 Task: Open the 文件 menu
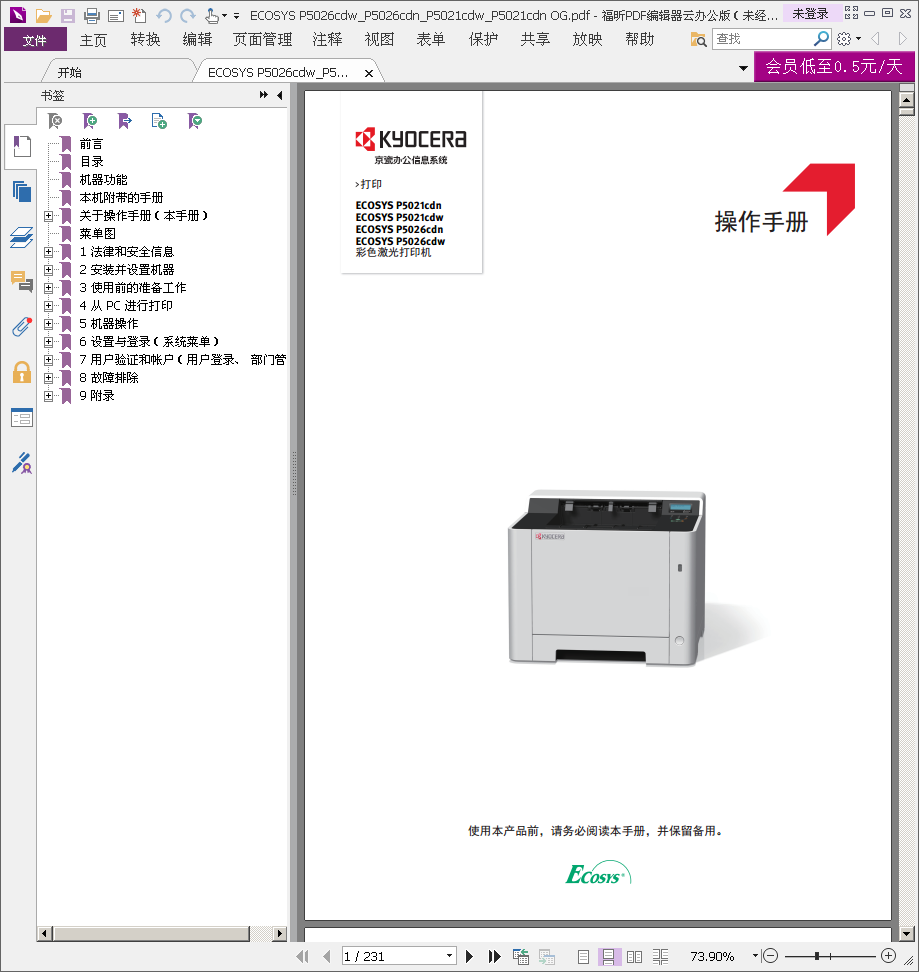(x=35, y=40)
